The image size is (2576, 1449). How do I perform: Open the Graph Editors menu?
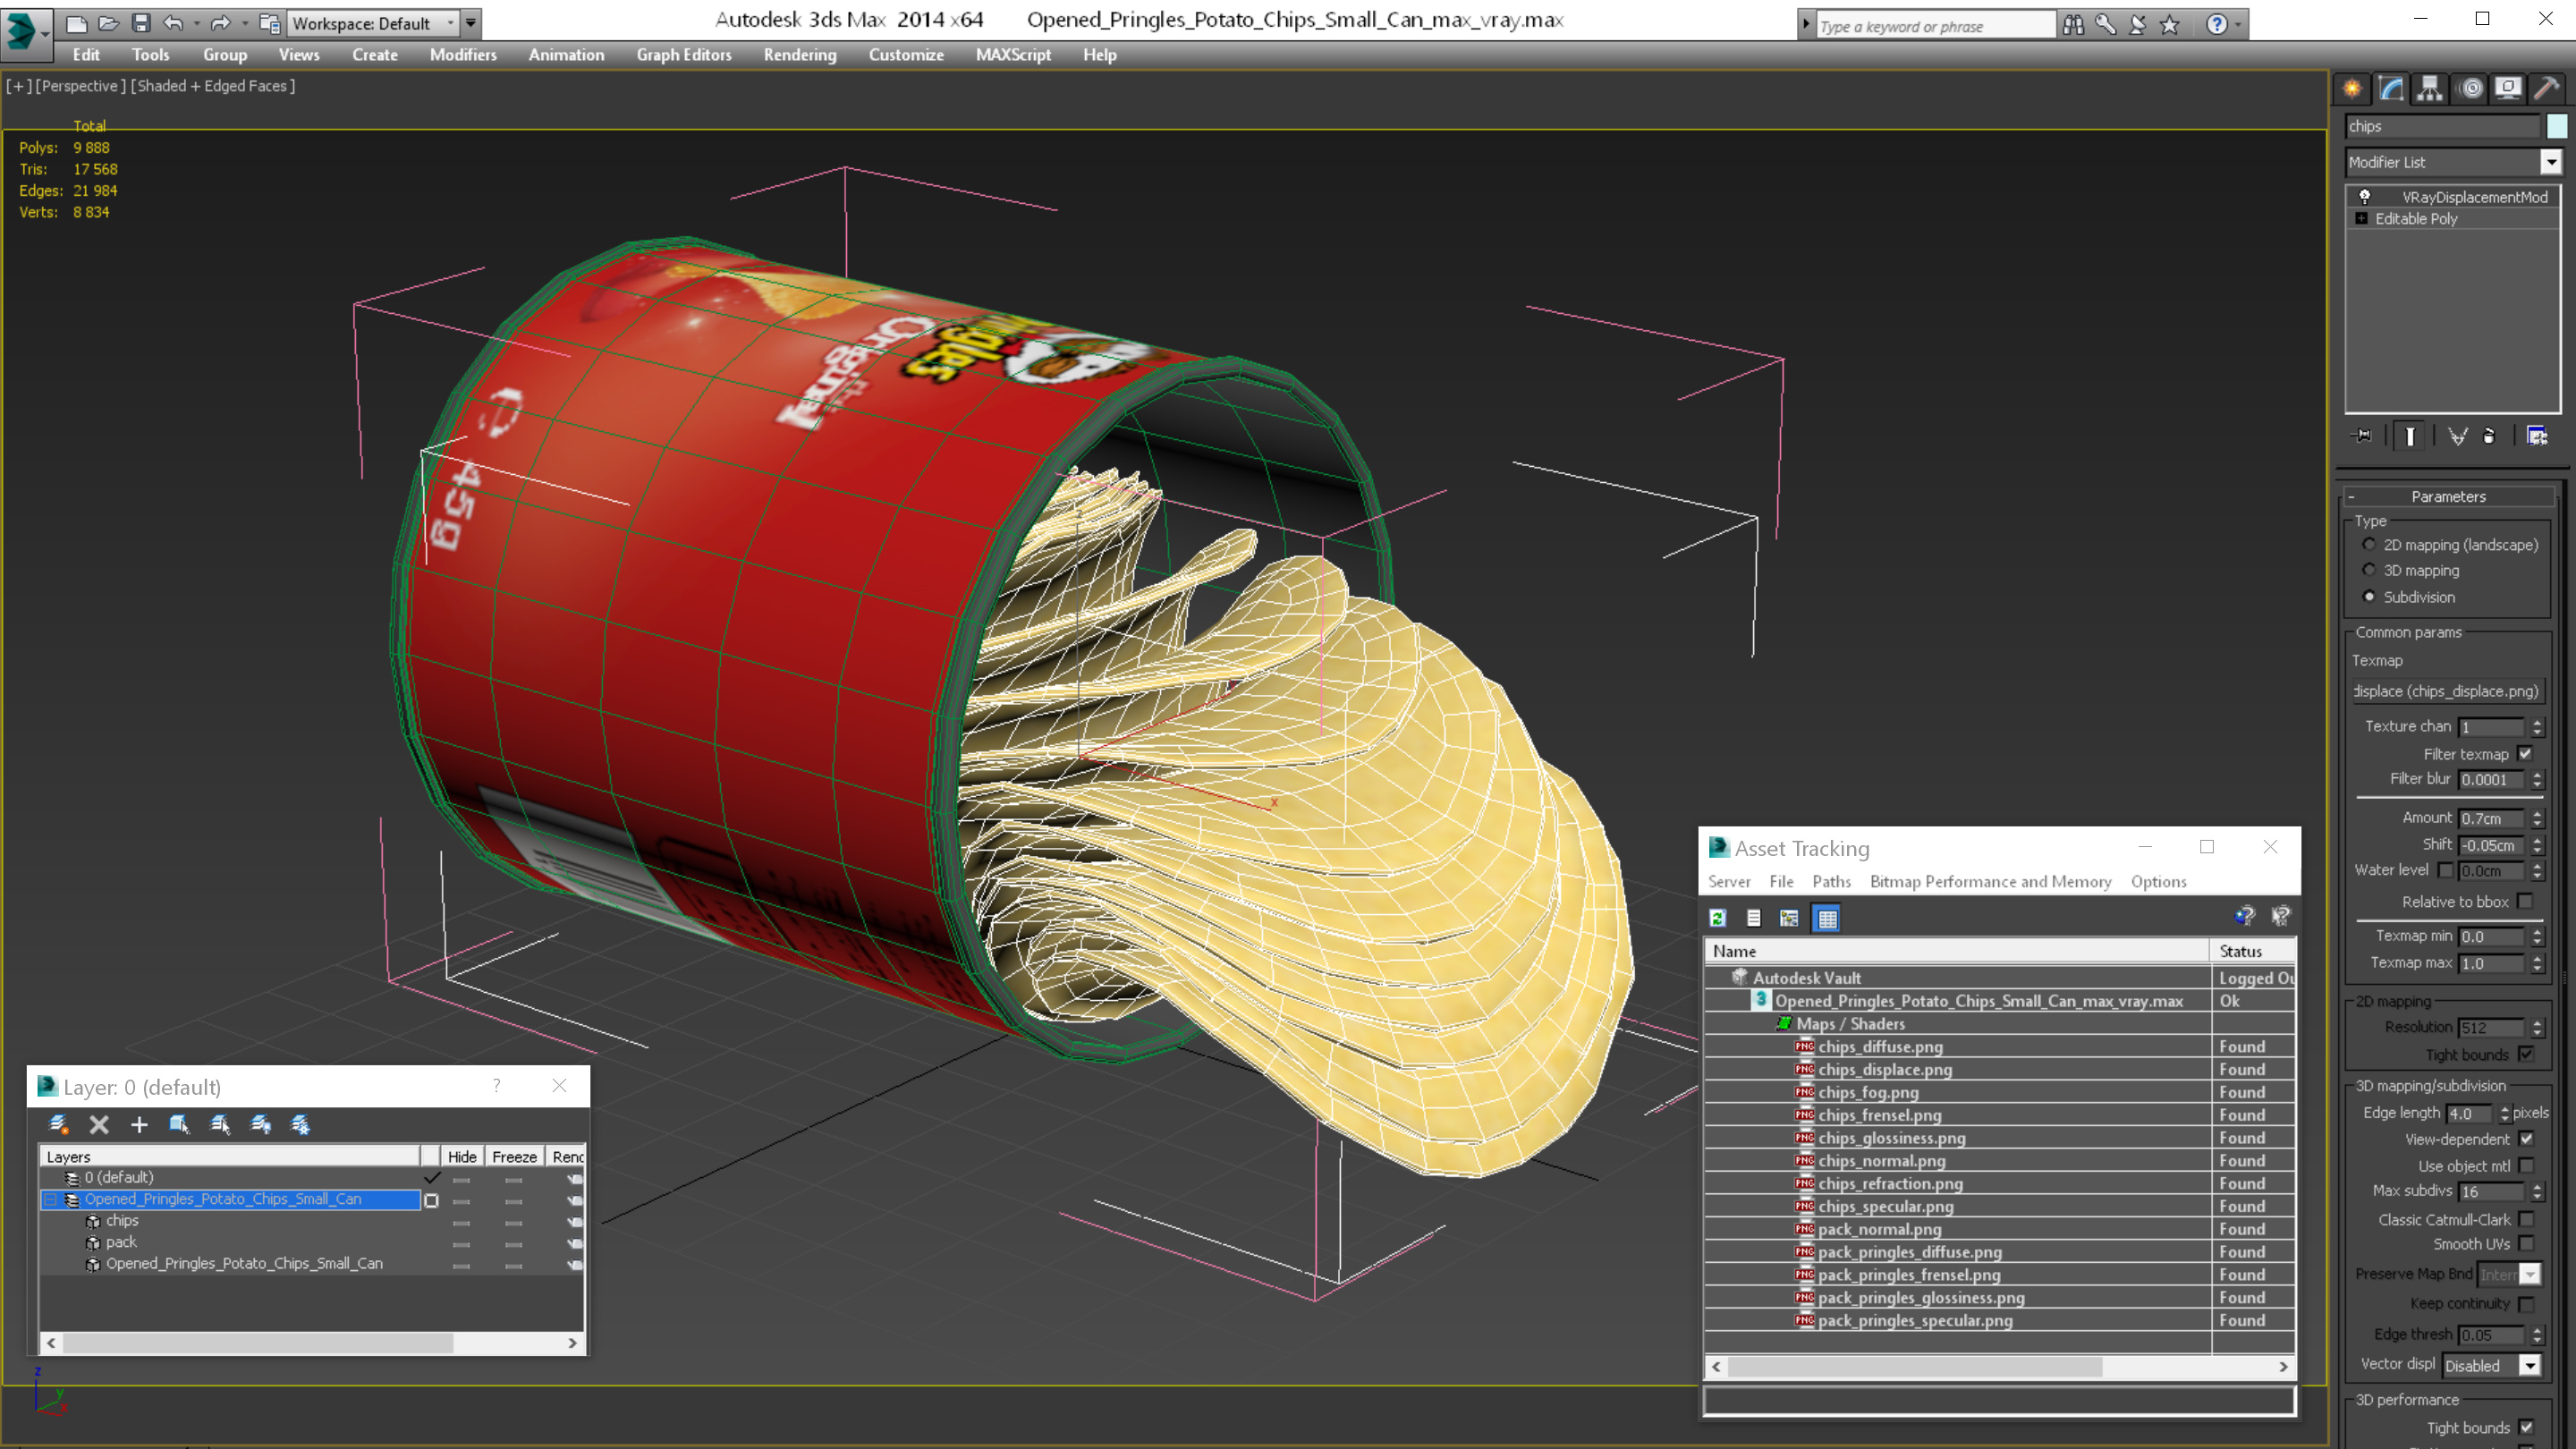pyautogui.click(x=684, y=55)
